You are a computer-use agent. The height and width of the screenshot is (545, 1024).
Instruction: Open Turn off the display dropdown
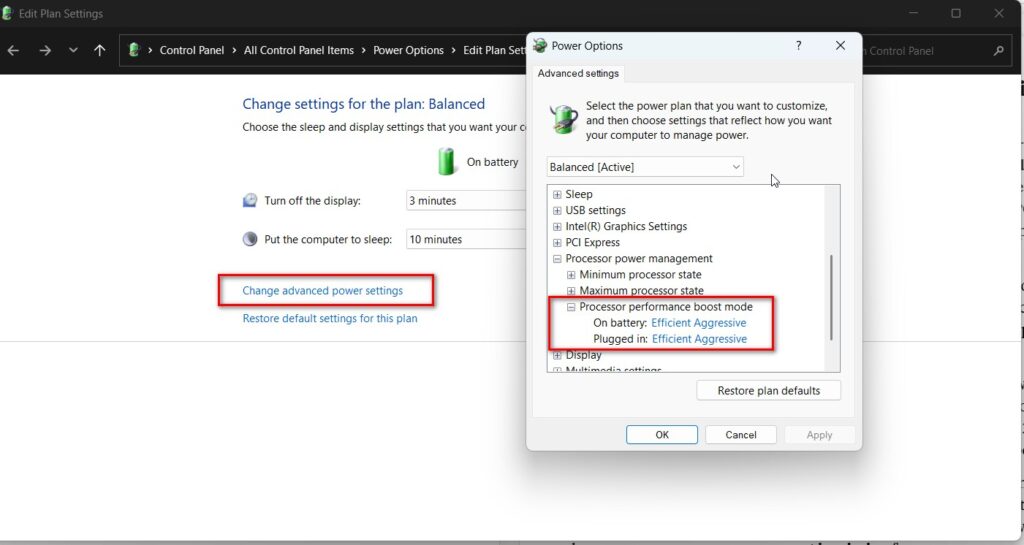[x=466, y=201]
